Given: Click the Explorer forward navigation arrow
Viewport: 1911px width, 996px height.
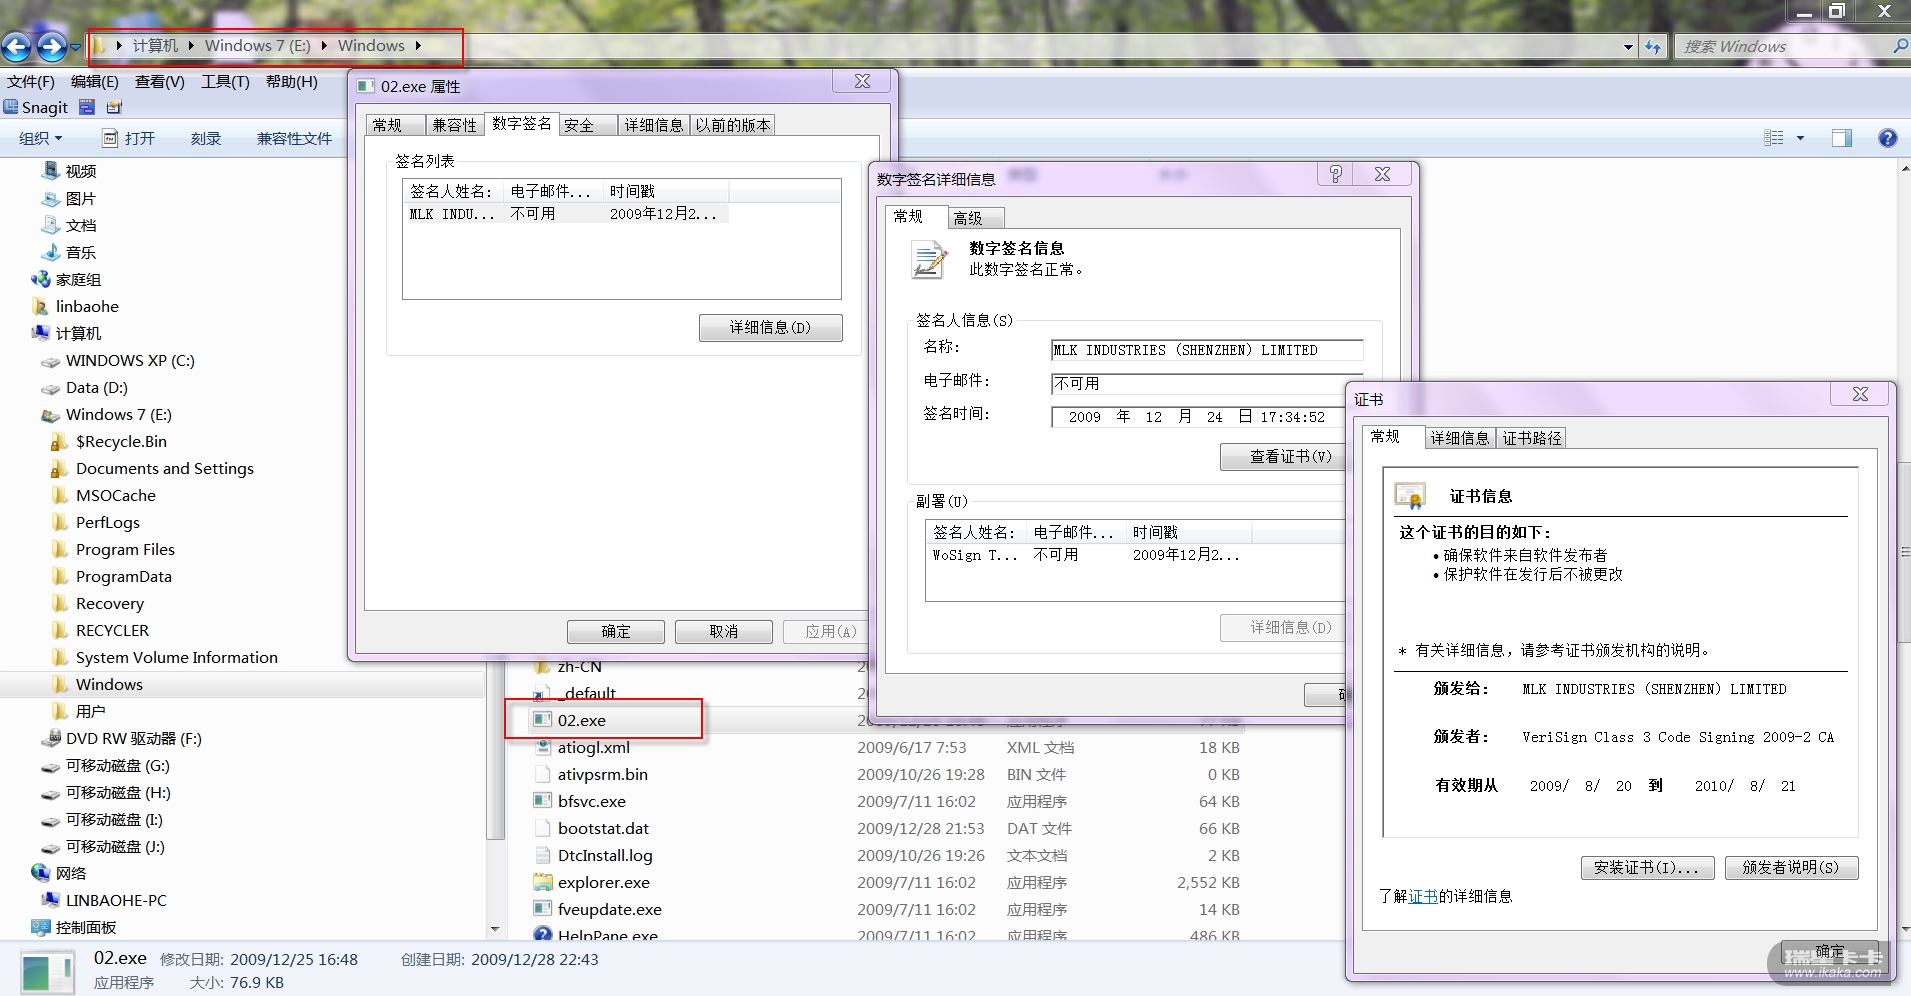Looking at the screenshot, I should point(51,46).
